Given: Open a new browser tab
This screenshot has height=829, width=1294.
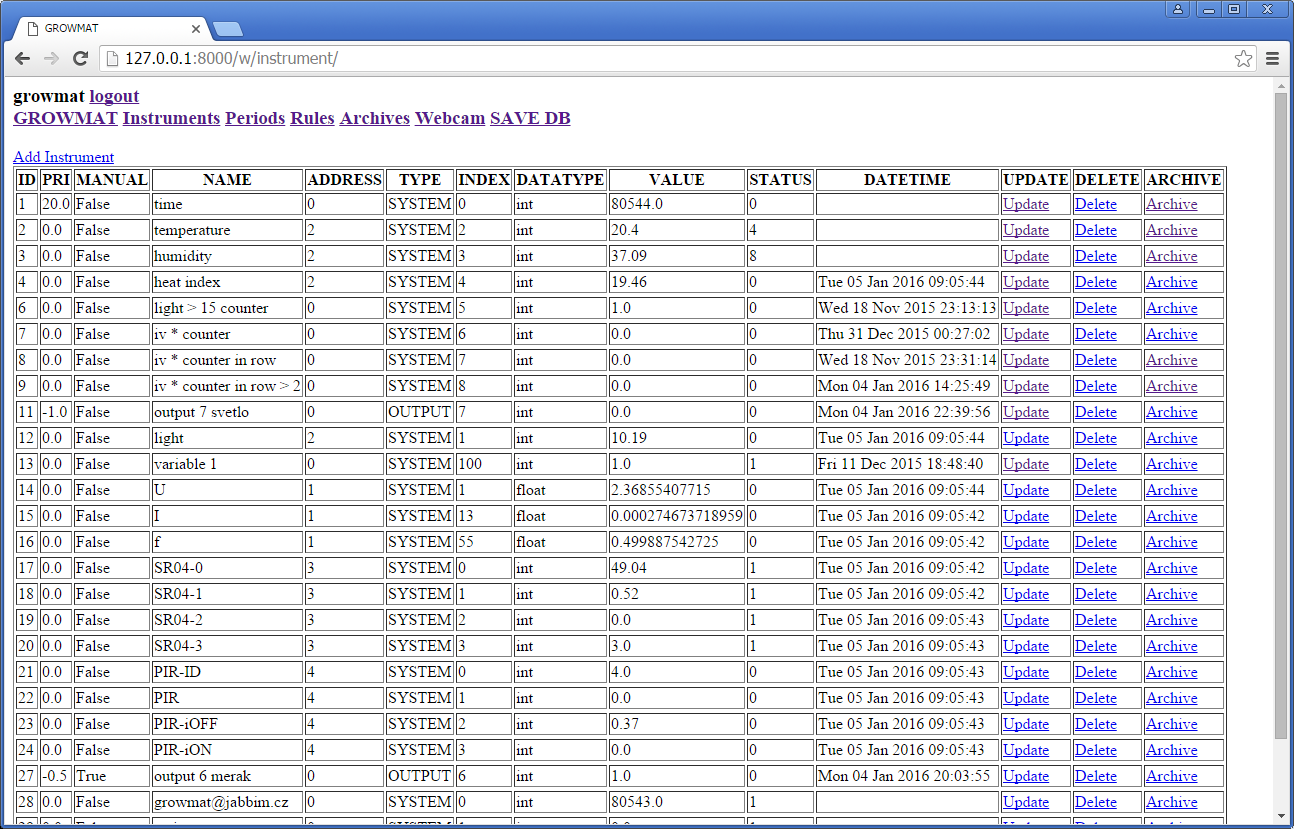Looking at the screenshot, I should pyautogui.click(x=227, y=29).
